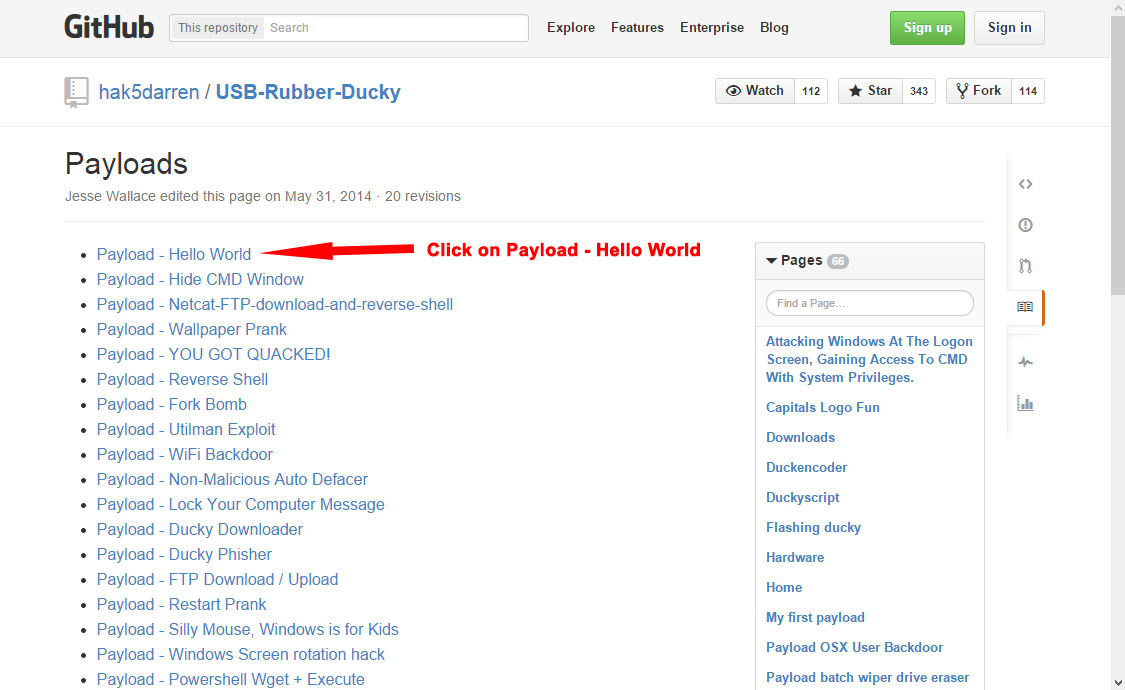Click the page scrollbar up arrow
Screen dimensions: 1125x690
tap(1118, 6)
